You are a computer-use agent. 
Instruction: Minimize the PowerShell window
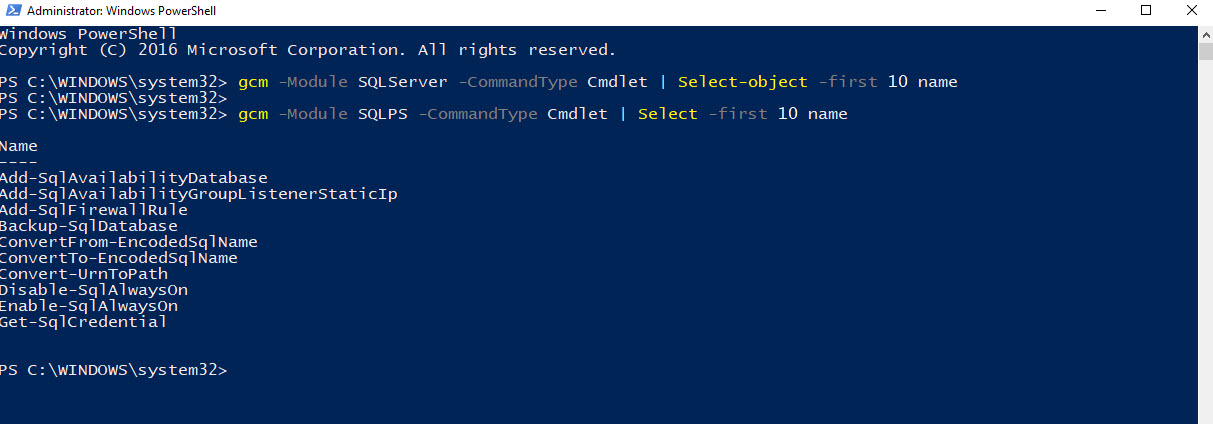tap(1098, 12)
